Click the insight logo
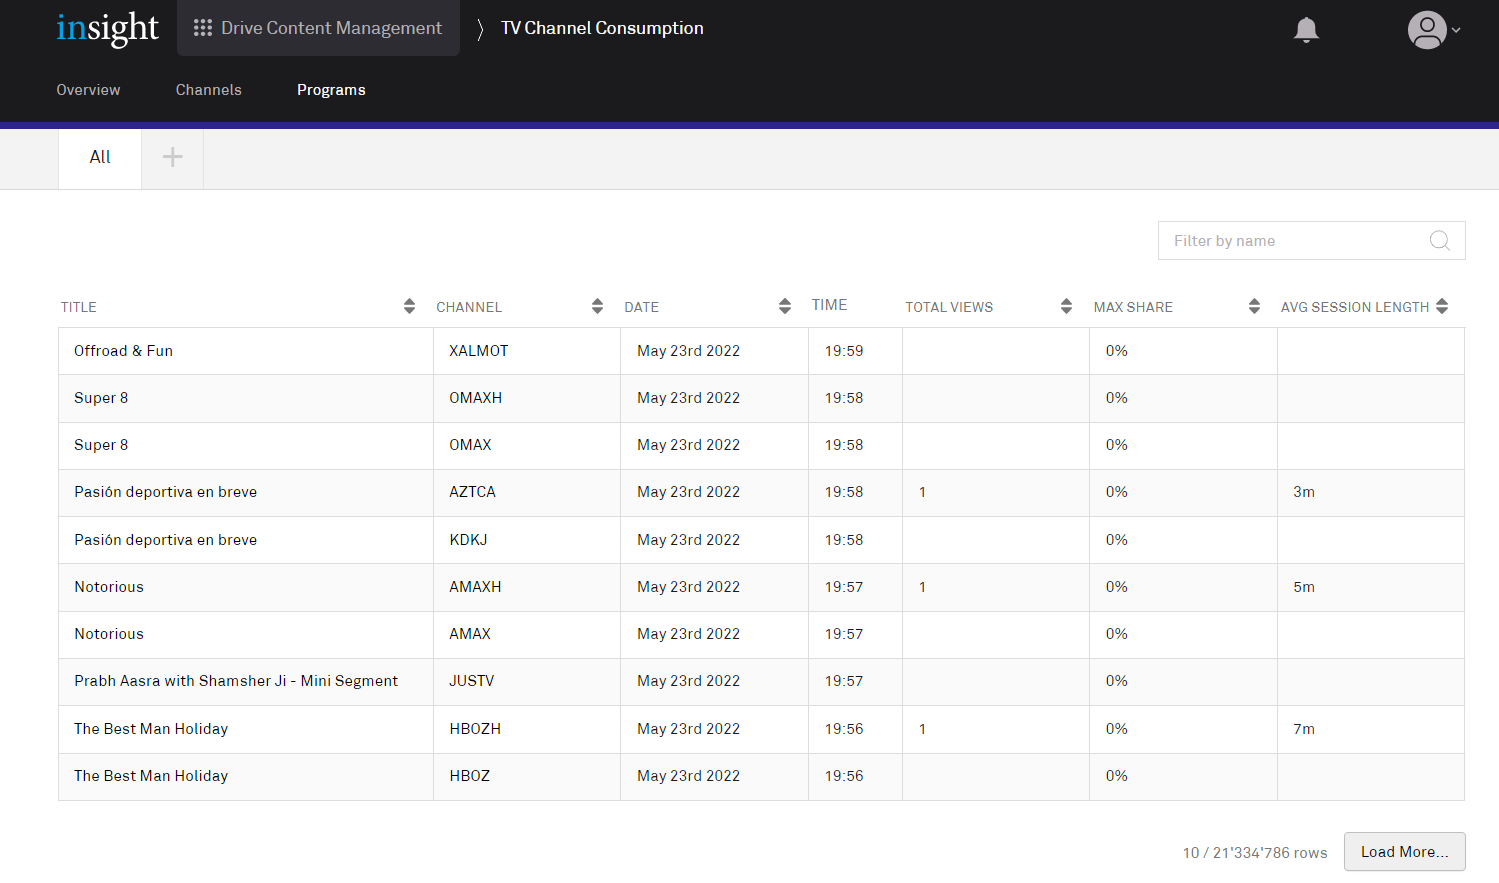 pos(107,29)
